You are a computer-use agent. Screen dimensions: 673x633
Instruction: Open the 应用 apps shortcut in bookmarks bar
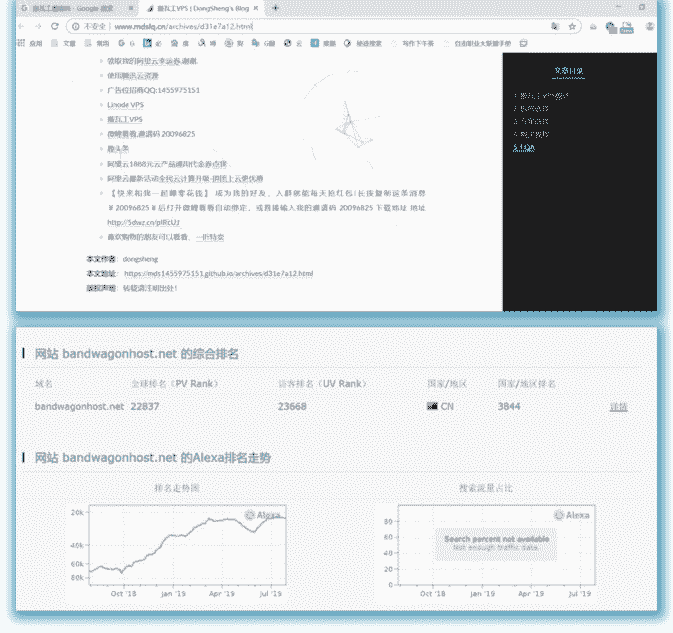click(30, 44)
